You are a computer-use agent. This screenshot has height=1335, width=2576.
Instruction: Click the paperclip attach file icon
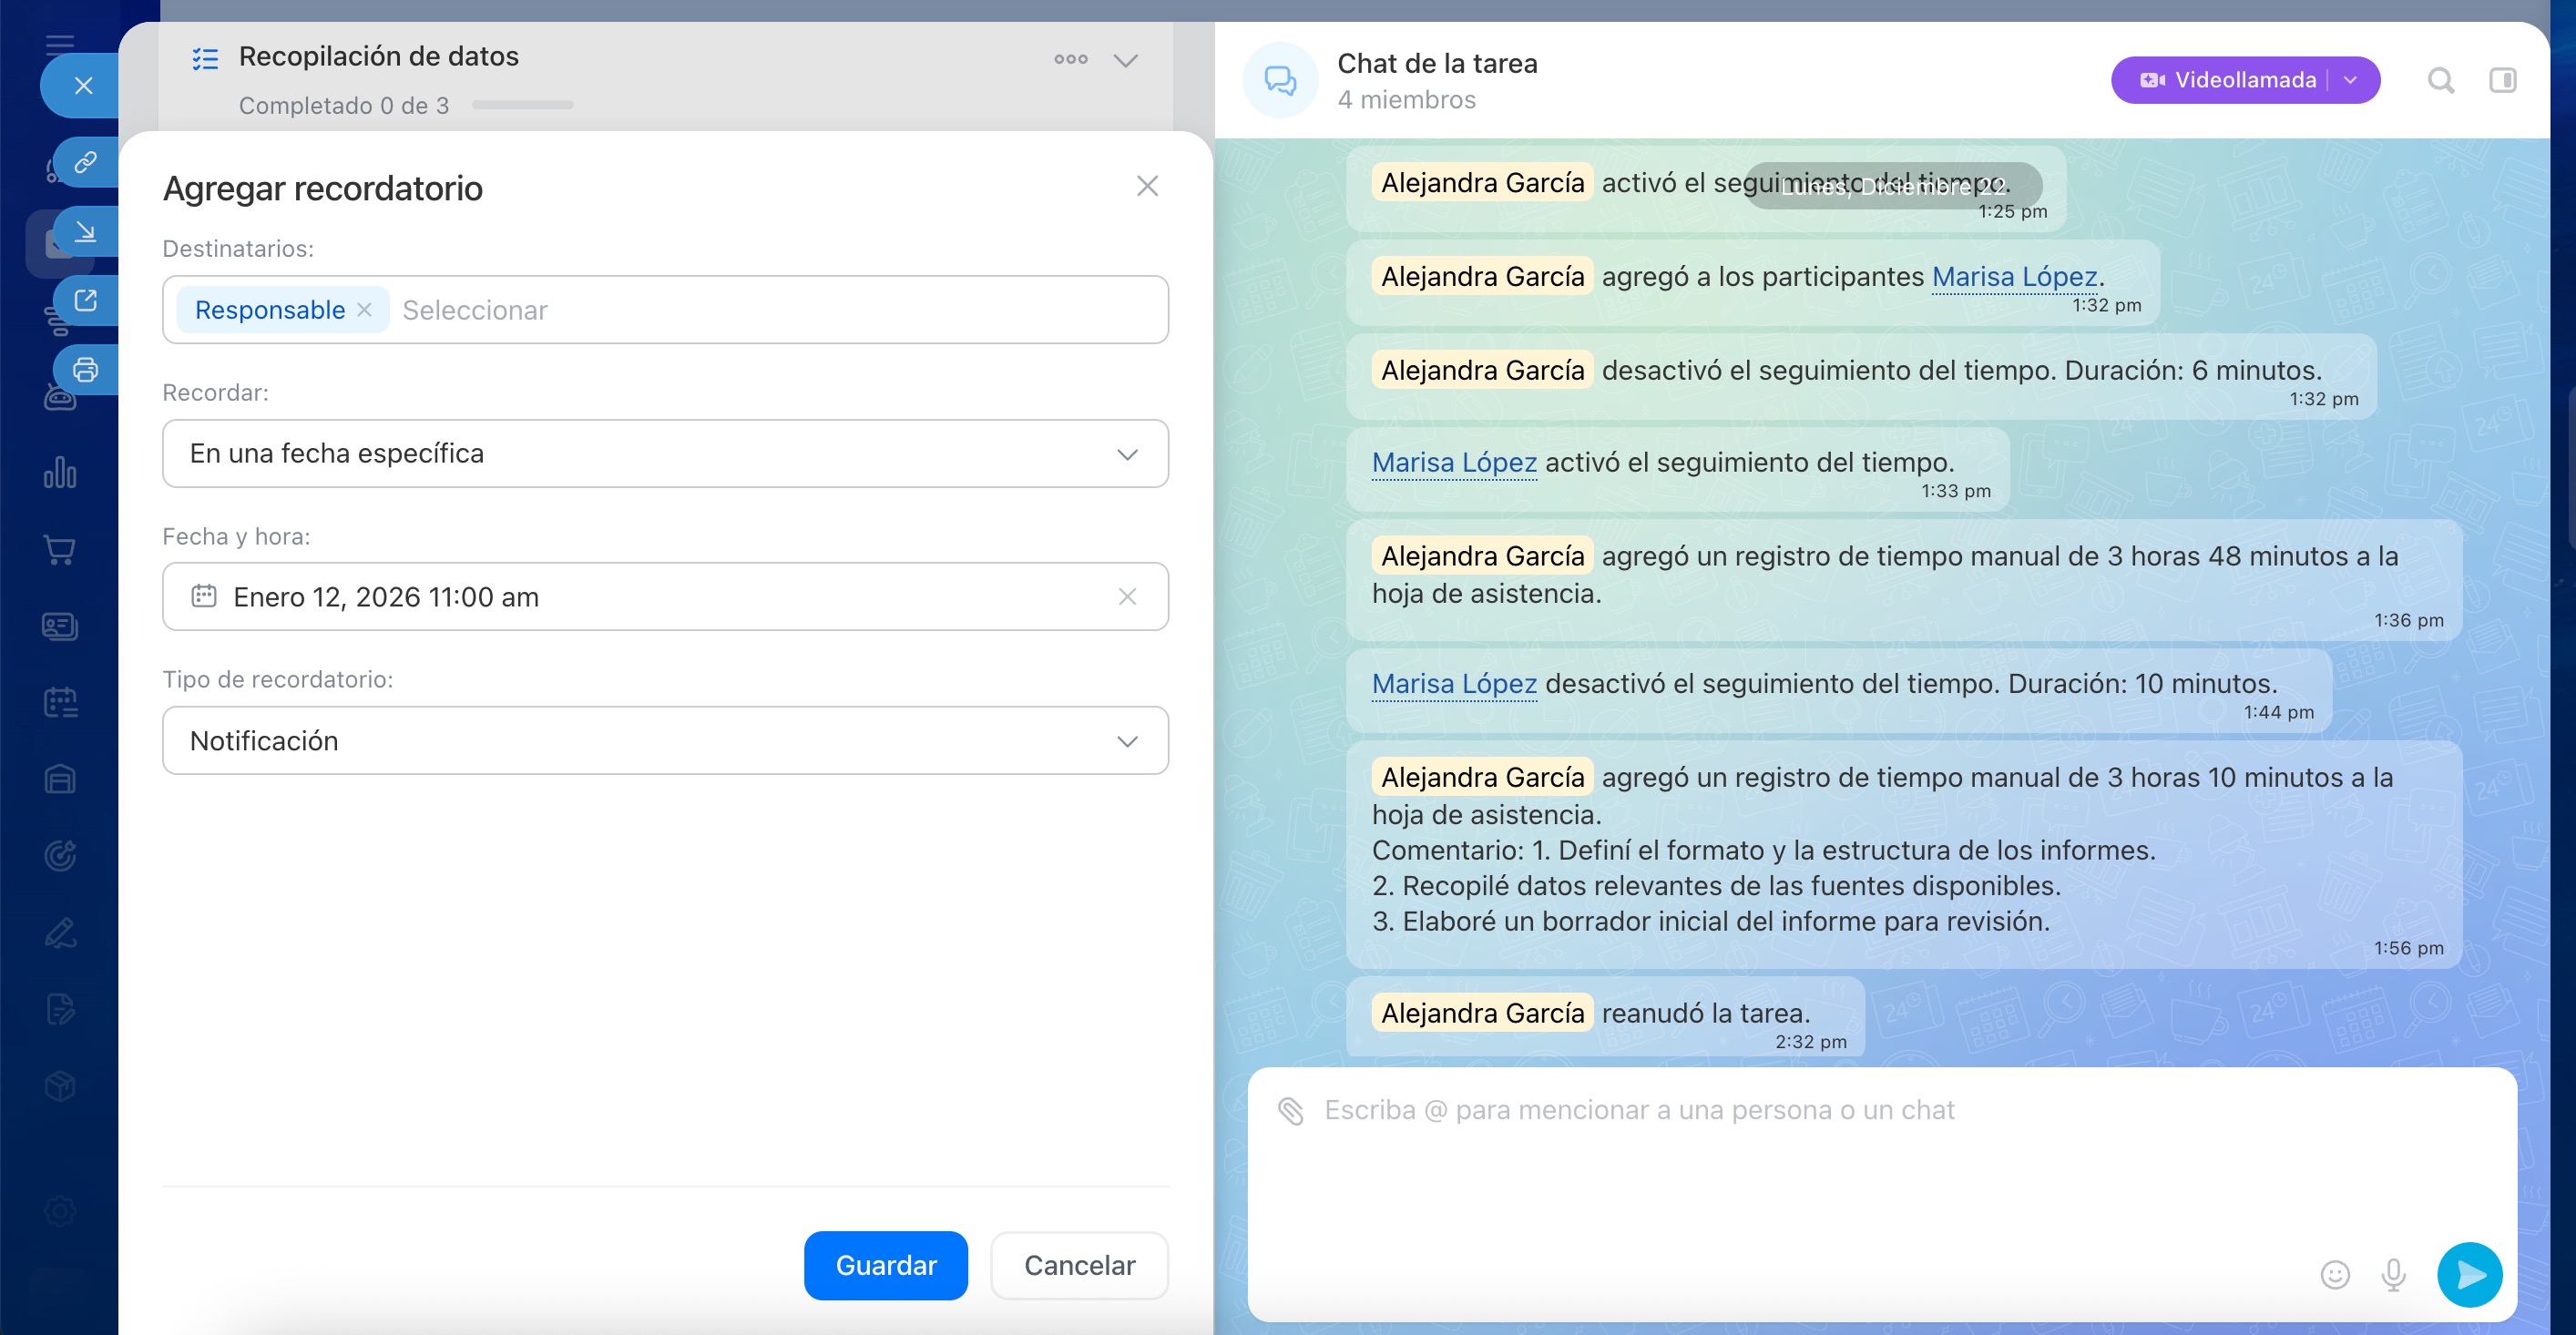1291,1111
